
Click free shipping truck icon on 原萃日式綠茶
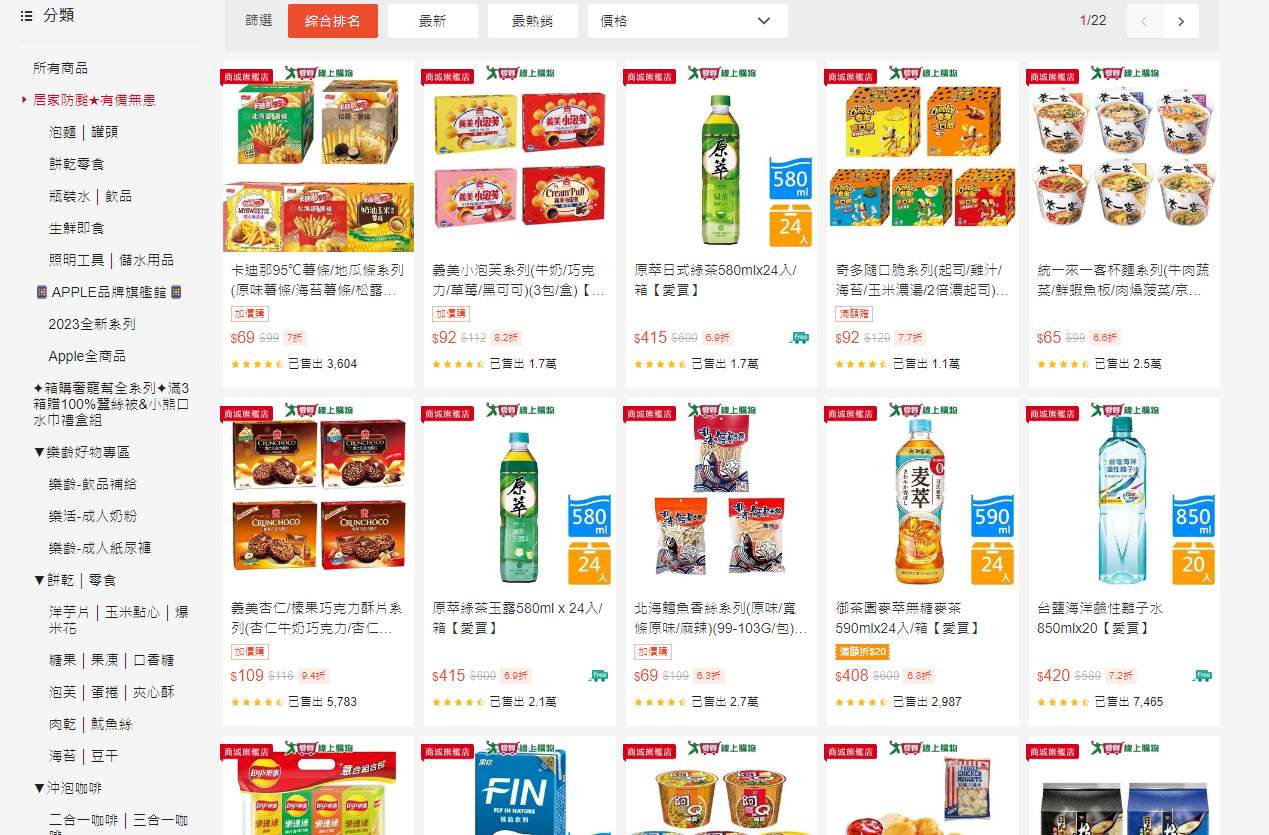[x=799, y=338]
